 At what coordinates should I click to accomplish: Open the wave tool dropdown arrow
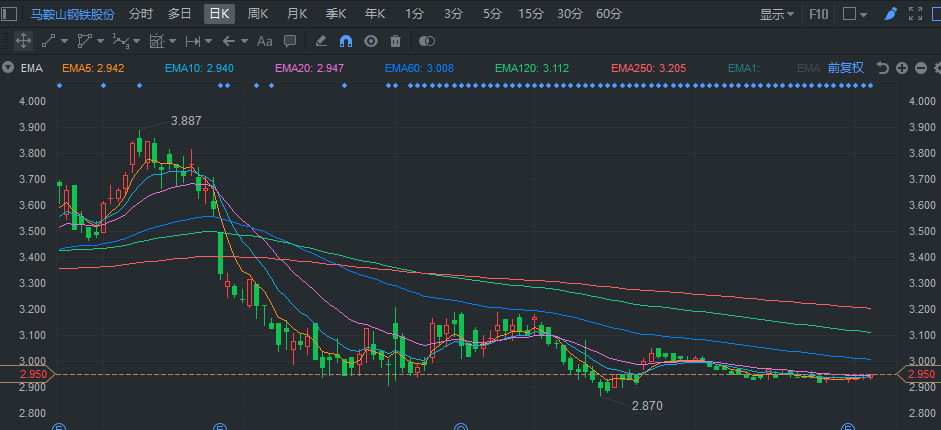[137, 41]
